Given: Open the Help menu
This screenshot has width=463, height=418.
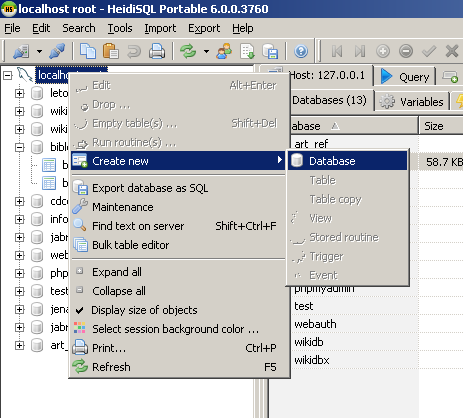Looking at the screenshot, I should pos(243,28).
